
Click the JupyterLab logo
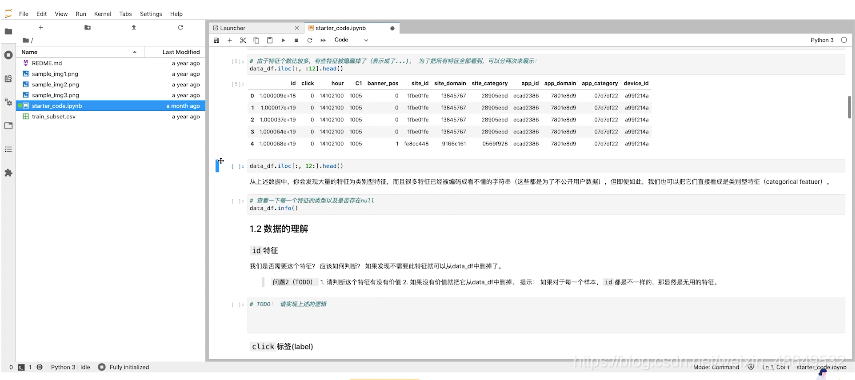pos(8,14)
